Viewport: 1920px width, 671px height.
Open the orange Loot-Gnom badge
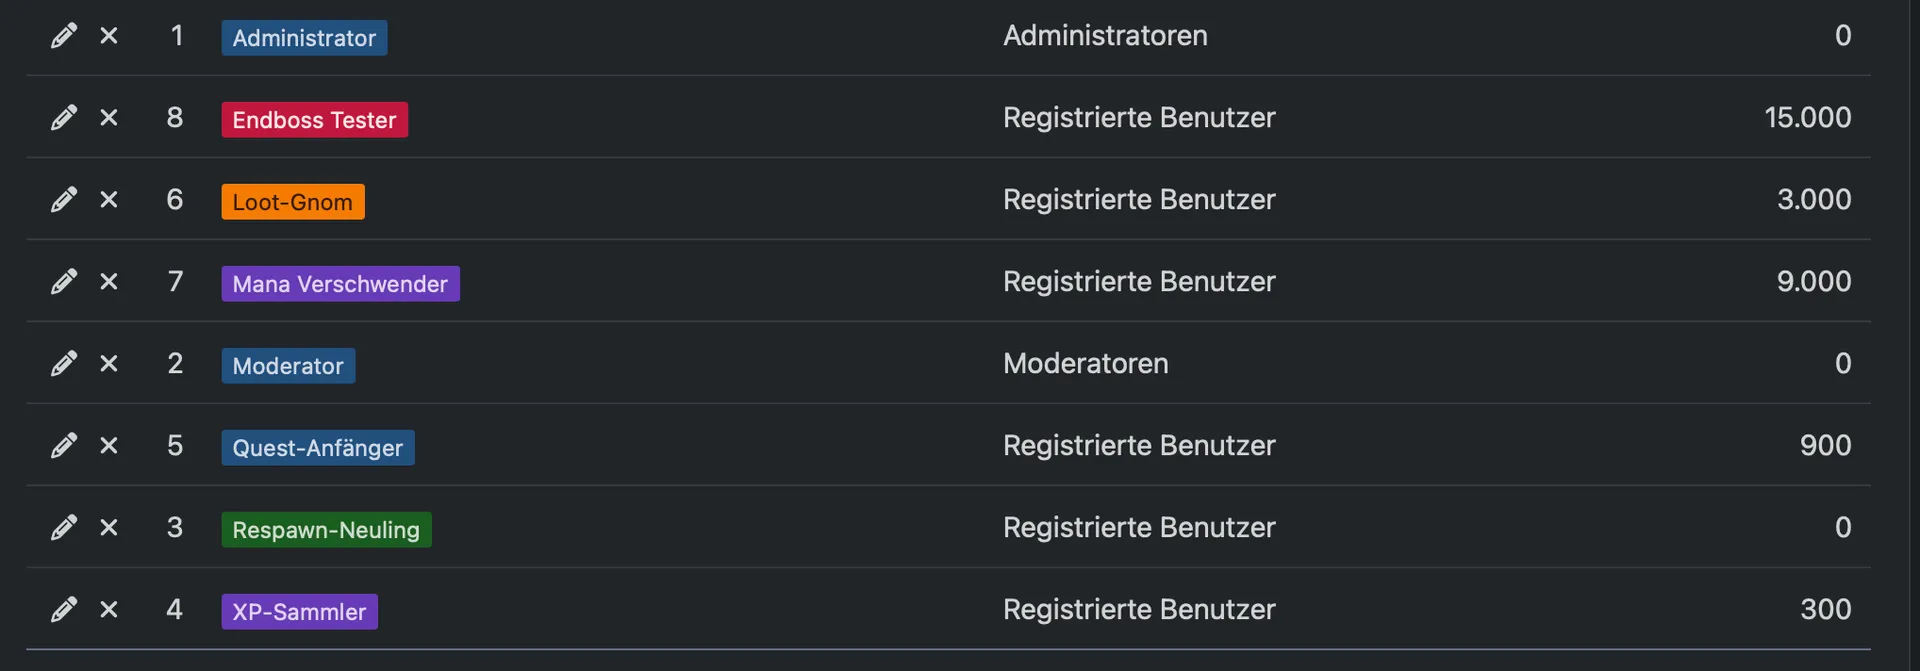(292, 202)
